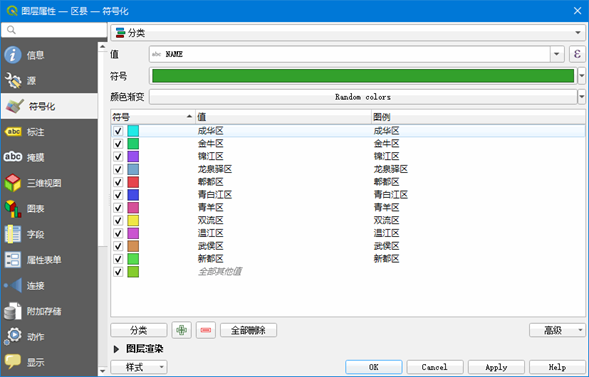Open the 图表 chart icon
Screen dimensions: 589x377
coord(13,208)
